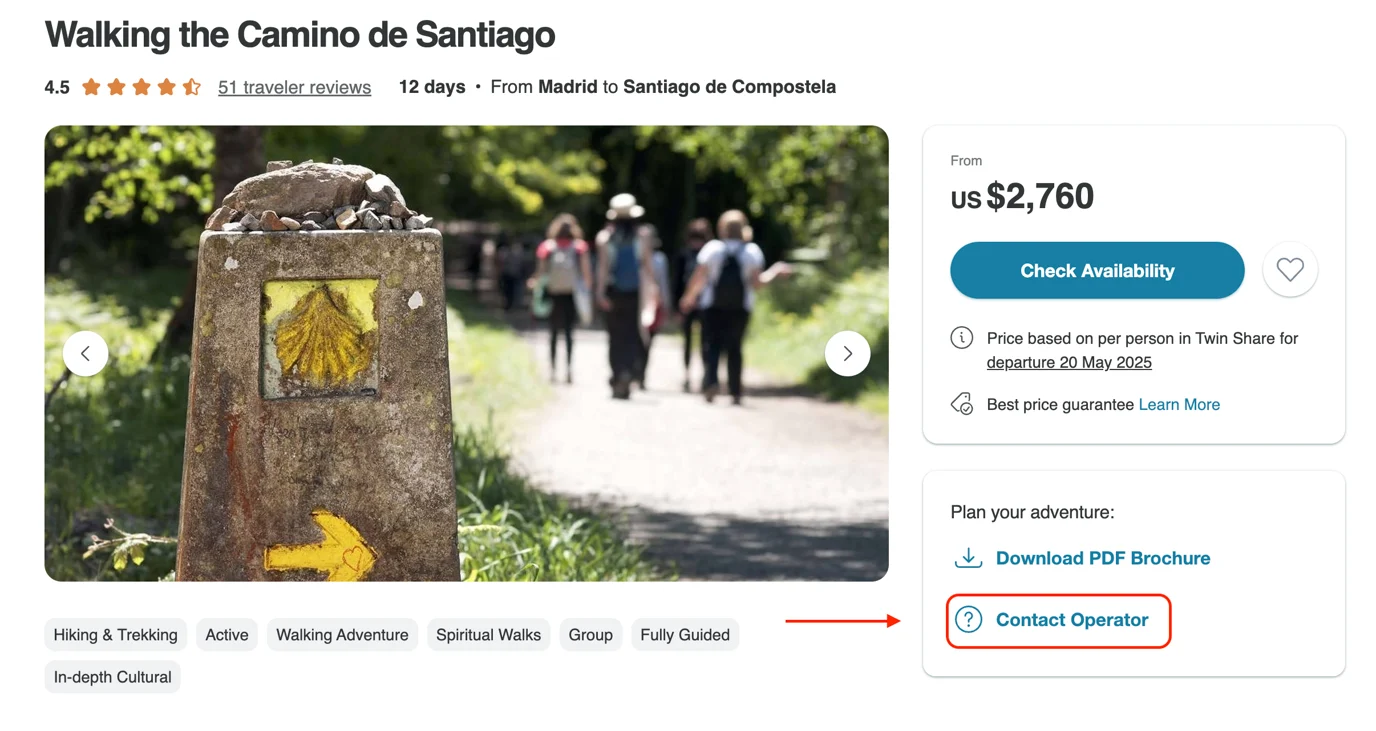Click the question mark Contact Operator icon
Image resolution: width=1376 pixels, height=731 pixels.
click(968, 620)
